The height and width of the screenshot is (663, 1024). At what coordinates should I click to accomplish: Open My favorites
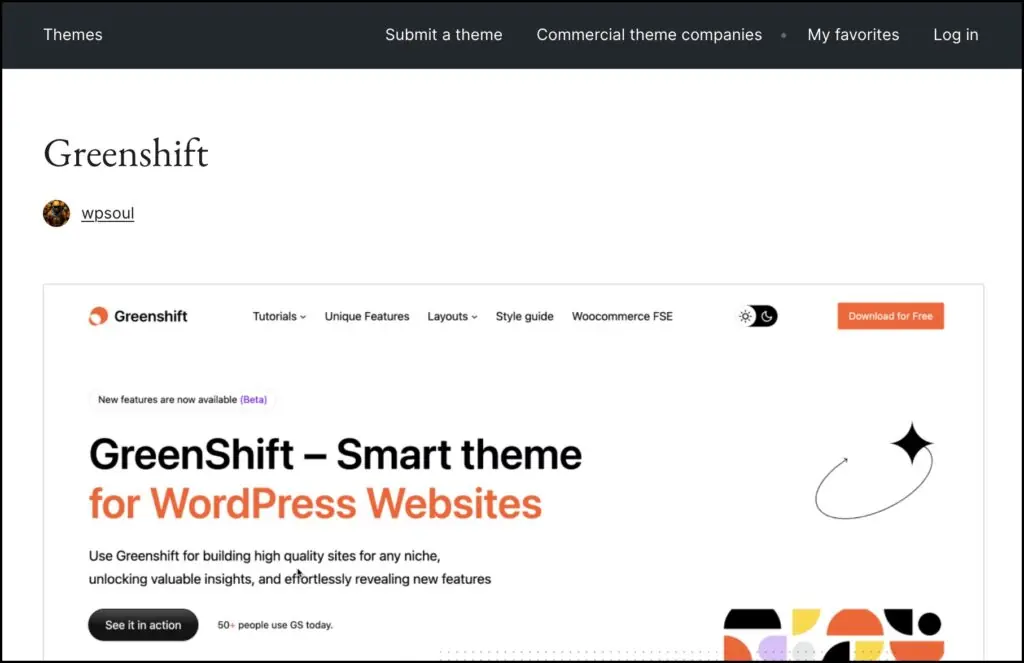(853, 35)
